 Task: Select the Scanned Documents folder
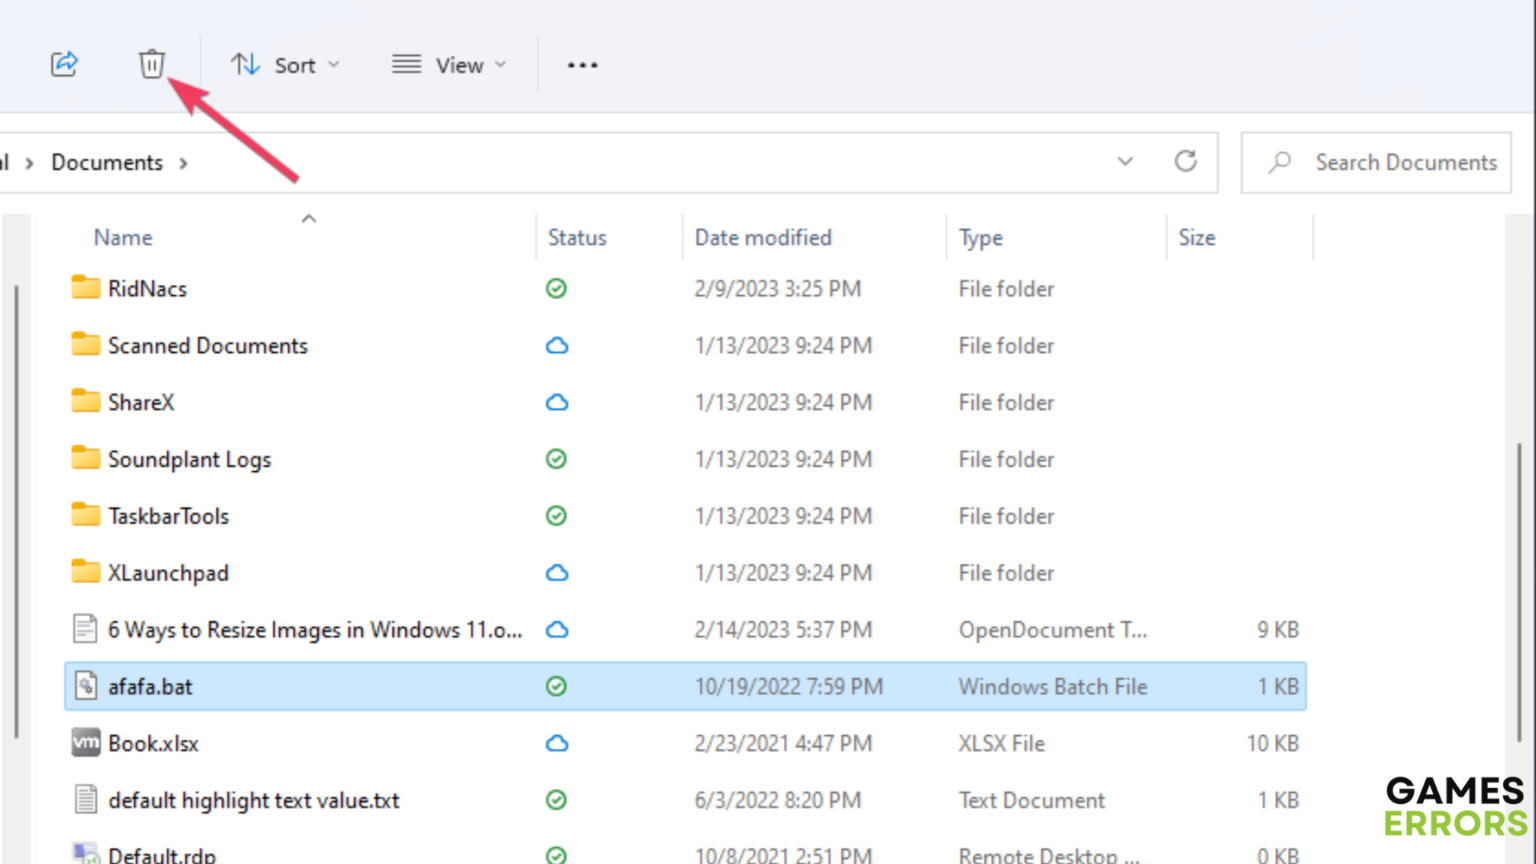[208, 345]
